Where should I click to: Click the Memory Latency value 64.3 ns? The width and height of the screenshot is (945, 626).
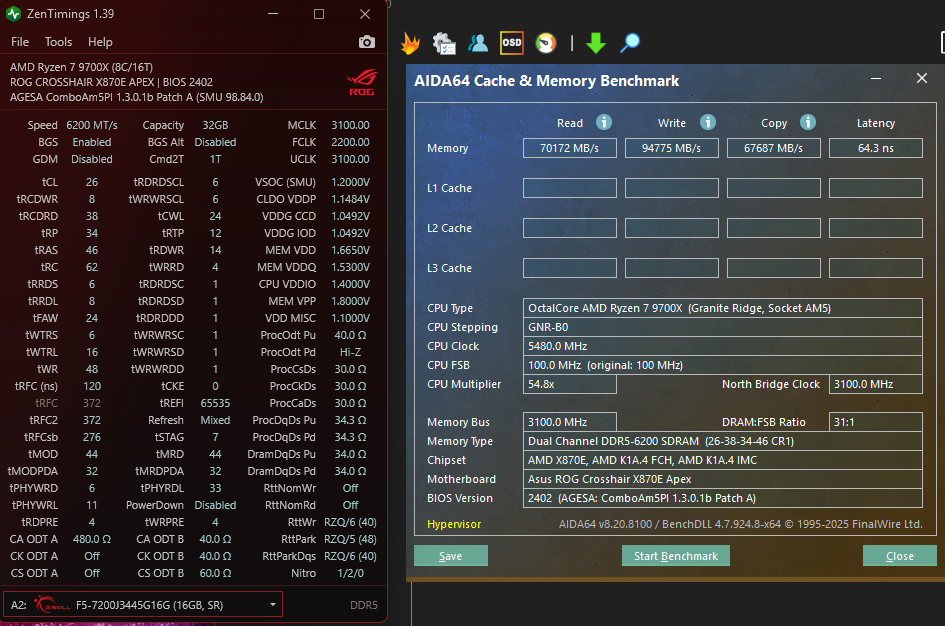point(876,148)
